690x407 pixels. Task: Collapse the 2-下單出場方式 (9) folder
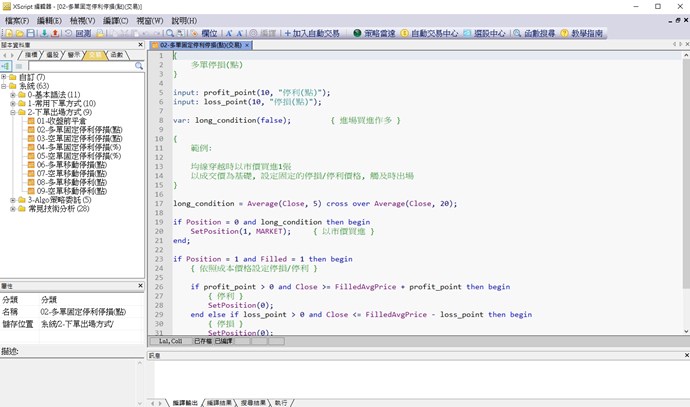[x=13, y=112]
